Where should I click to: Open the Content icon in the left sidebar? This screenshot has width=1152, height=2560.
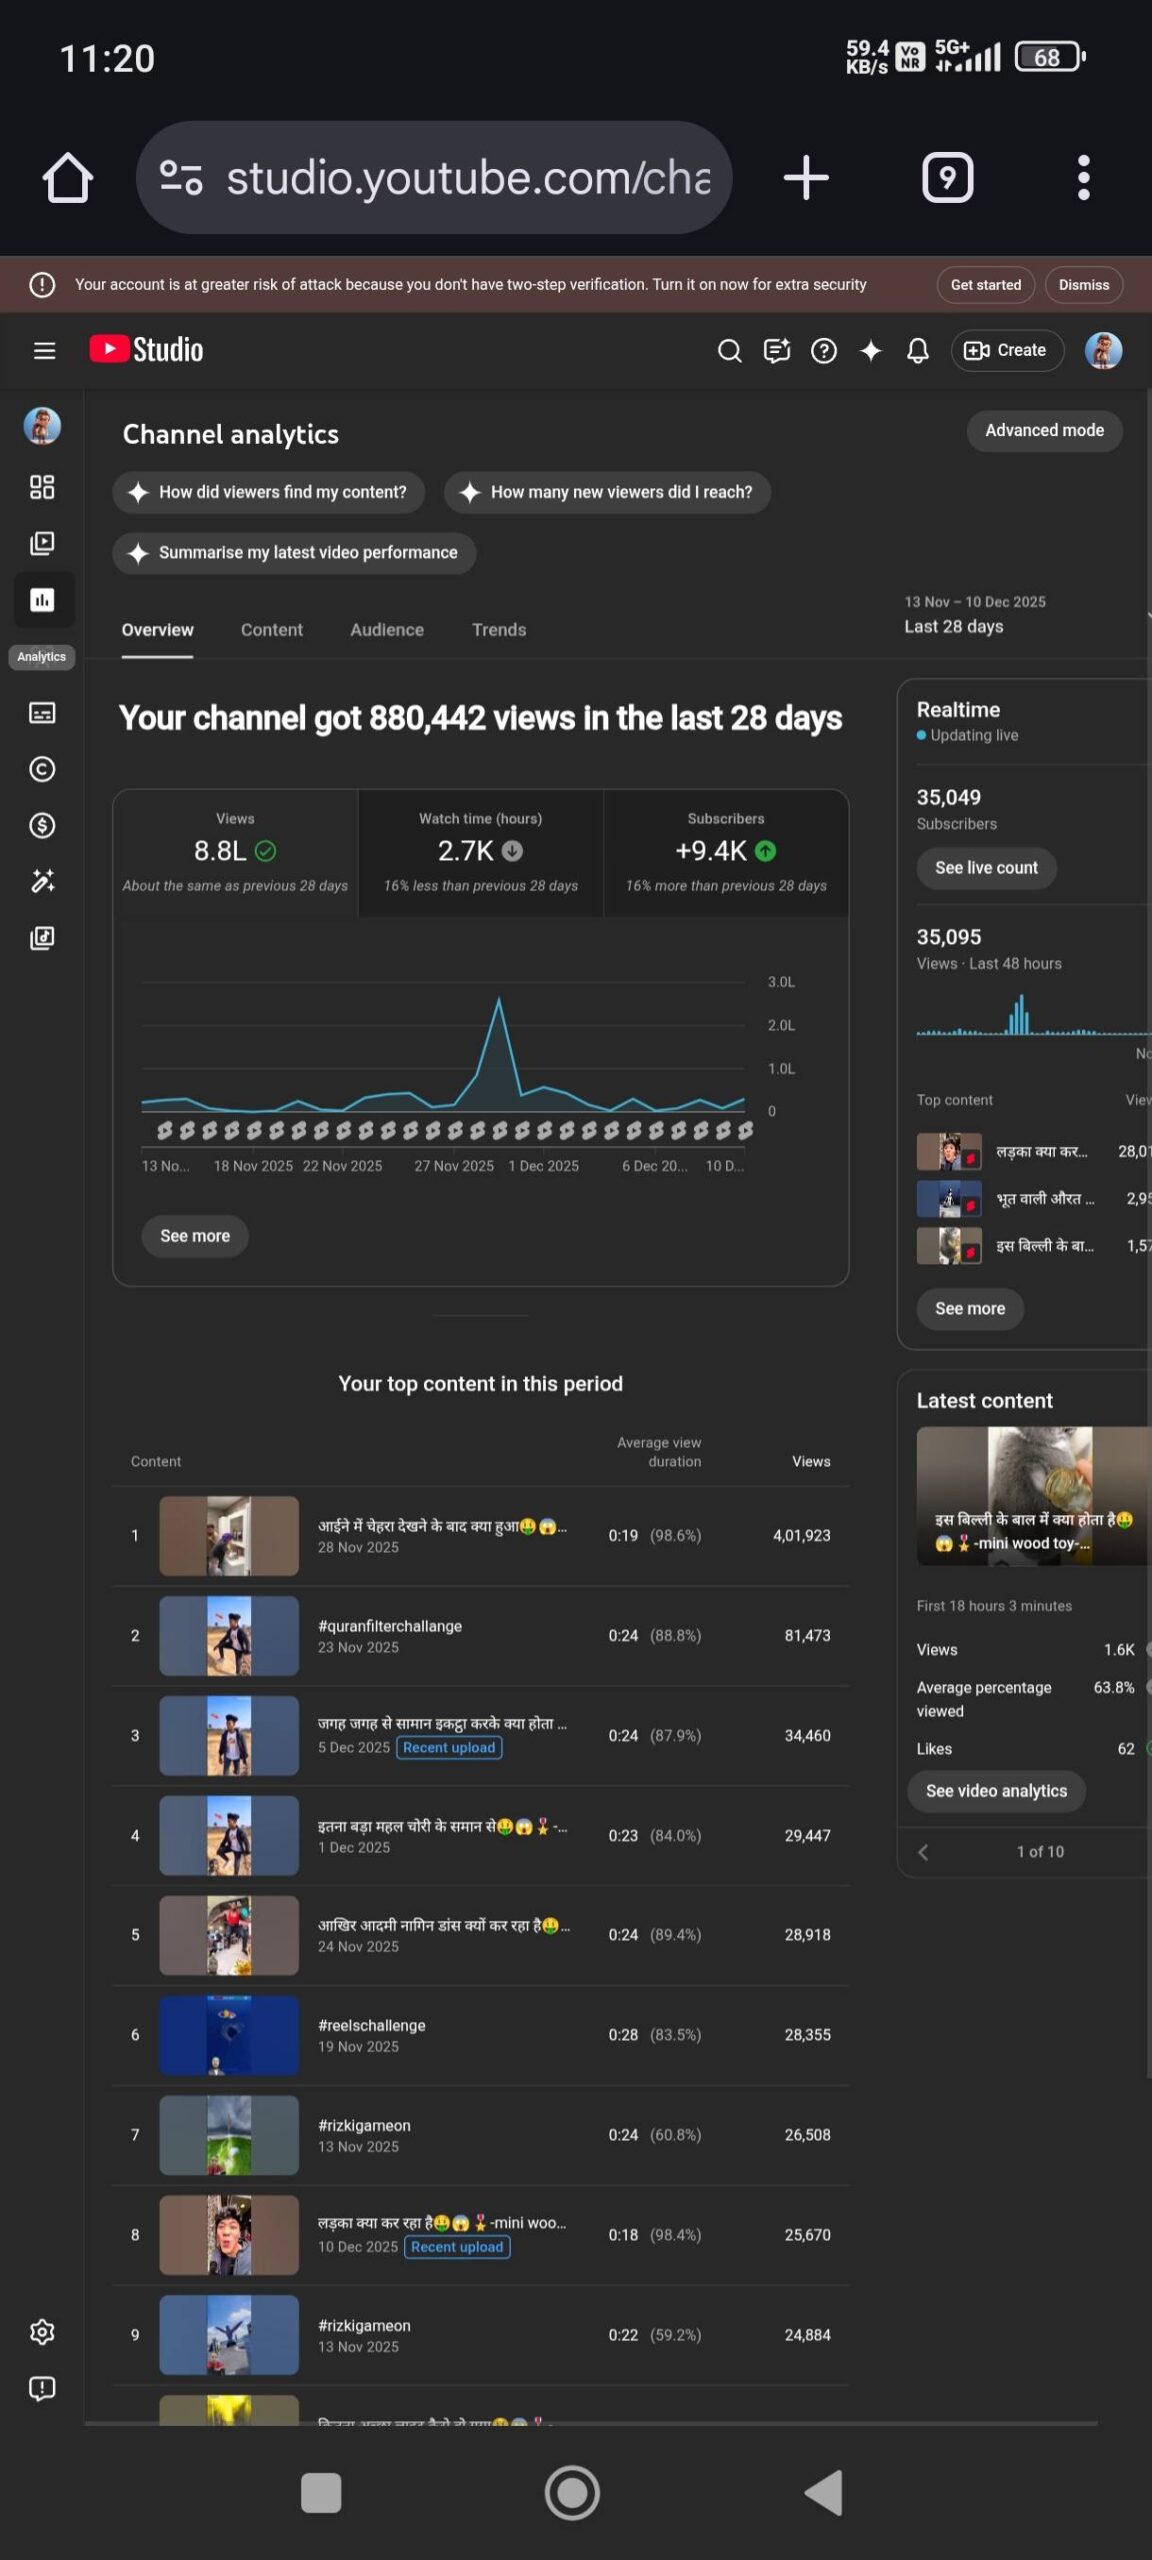pos(42,543)
